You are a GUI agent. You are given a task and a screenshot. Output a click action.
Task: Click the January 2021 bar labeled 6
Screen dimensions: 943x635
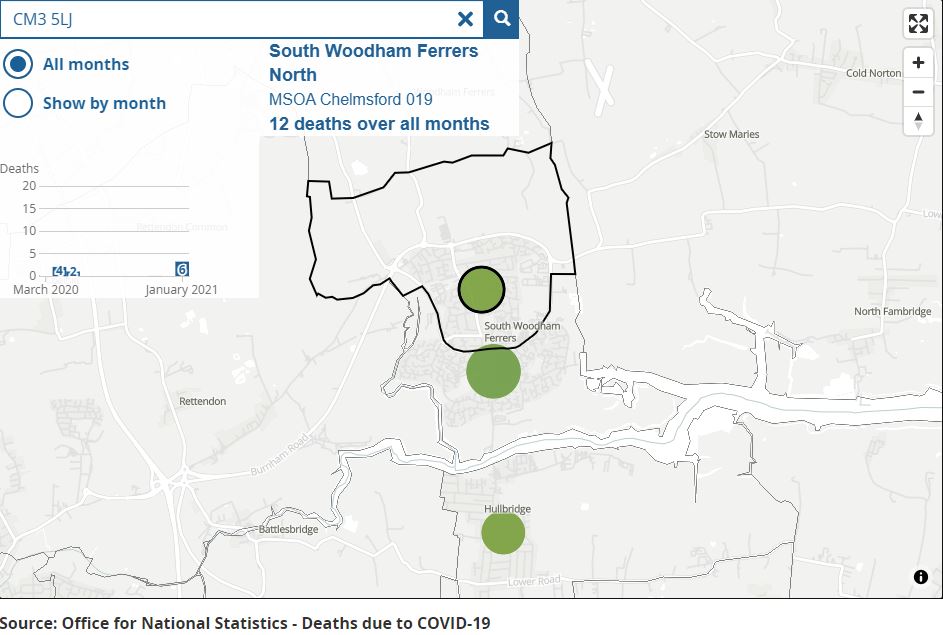pos(182,269)
